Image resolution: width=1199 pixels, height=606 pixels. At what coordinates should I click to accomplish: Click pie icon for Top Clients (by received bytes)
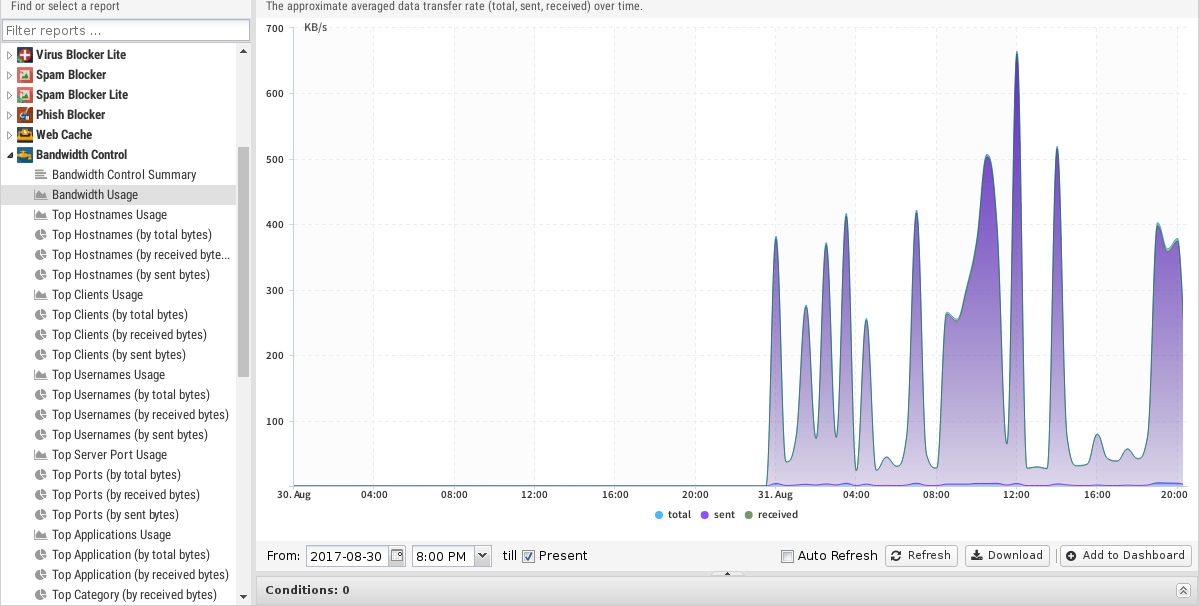(41, 335)
